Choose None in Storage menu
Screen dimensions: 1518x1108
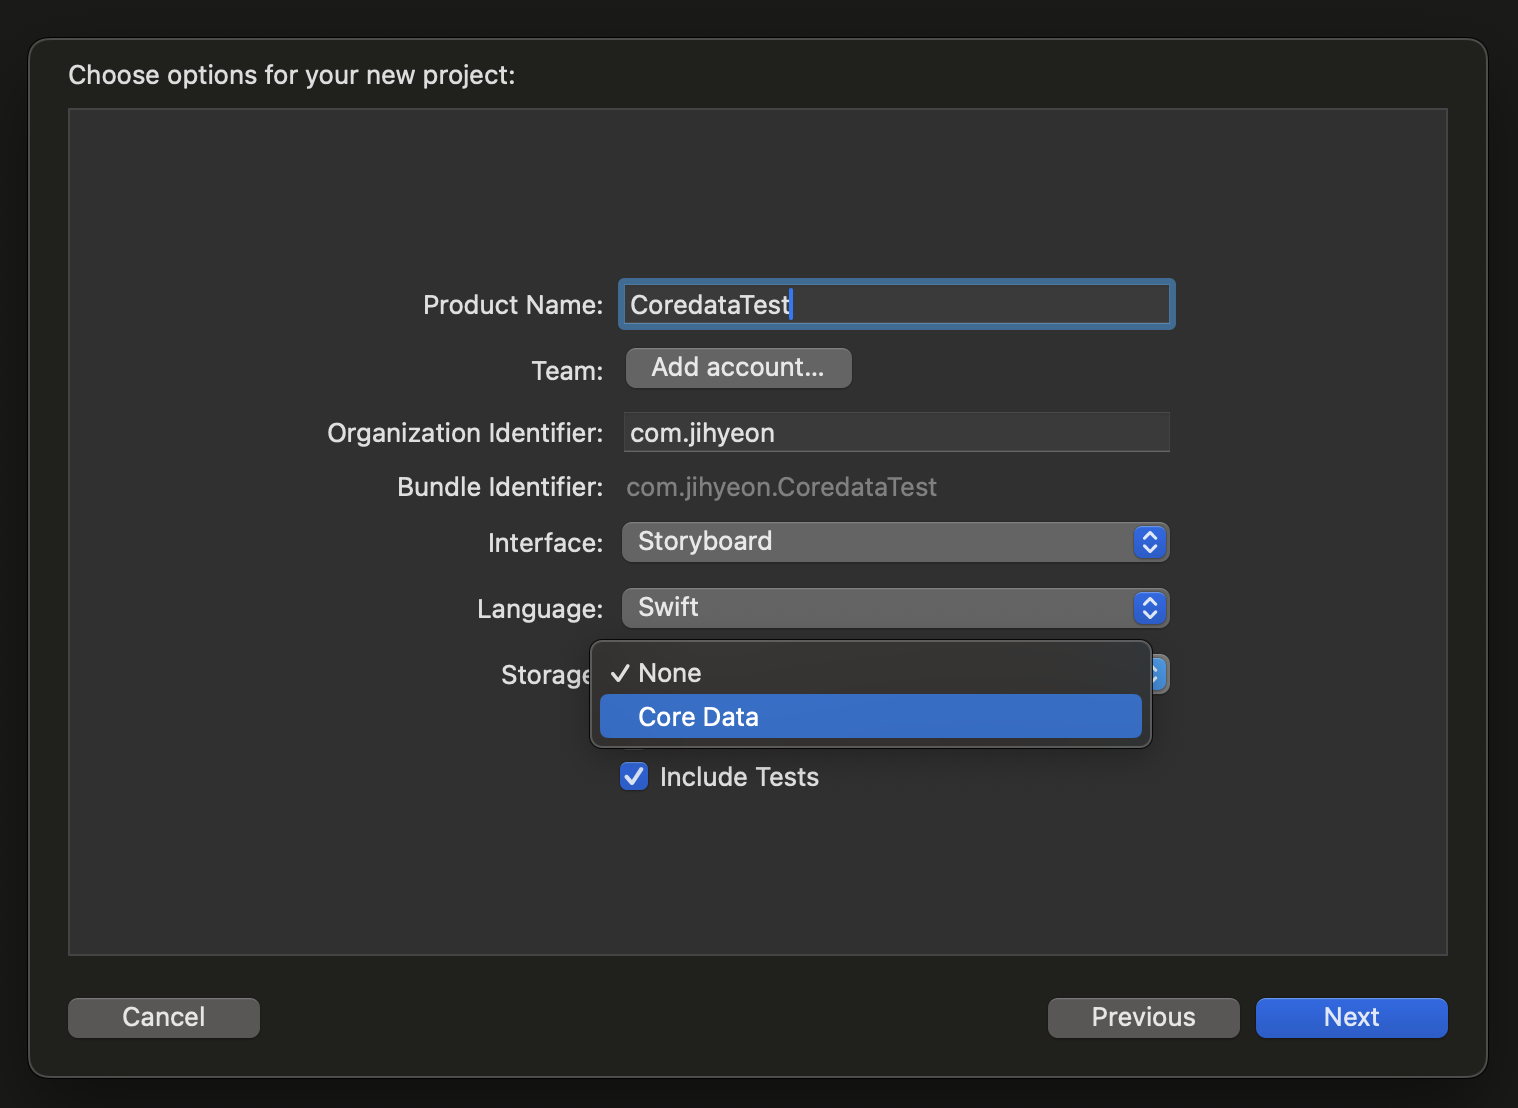point(870,673)
